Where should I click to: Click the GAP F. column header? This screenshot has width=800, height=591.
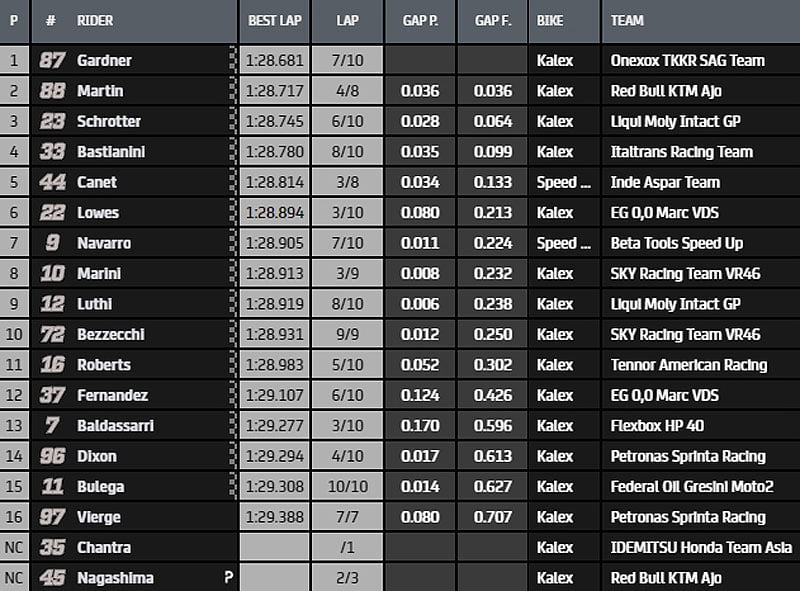pos(493,20)
